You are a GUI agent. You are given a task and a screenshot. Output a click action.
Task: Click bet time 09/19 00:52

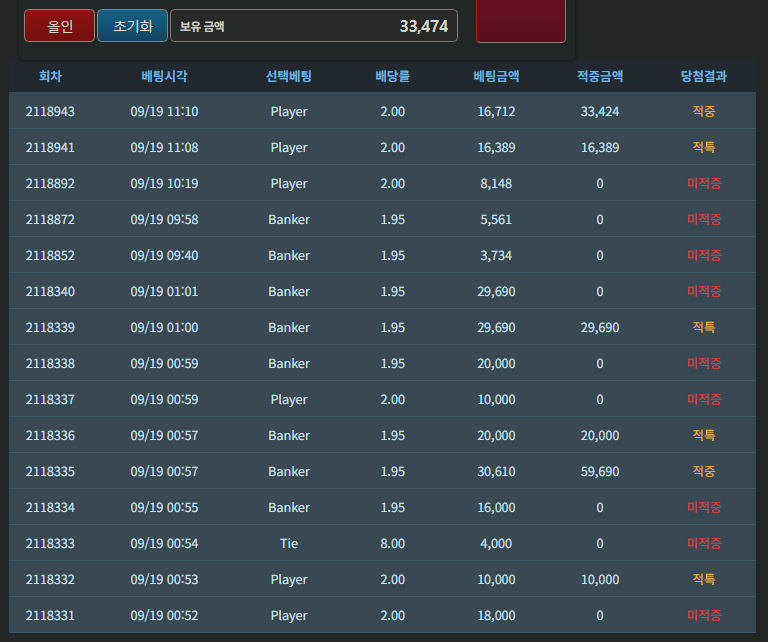click(x=164, y=615)
